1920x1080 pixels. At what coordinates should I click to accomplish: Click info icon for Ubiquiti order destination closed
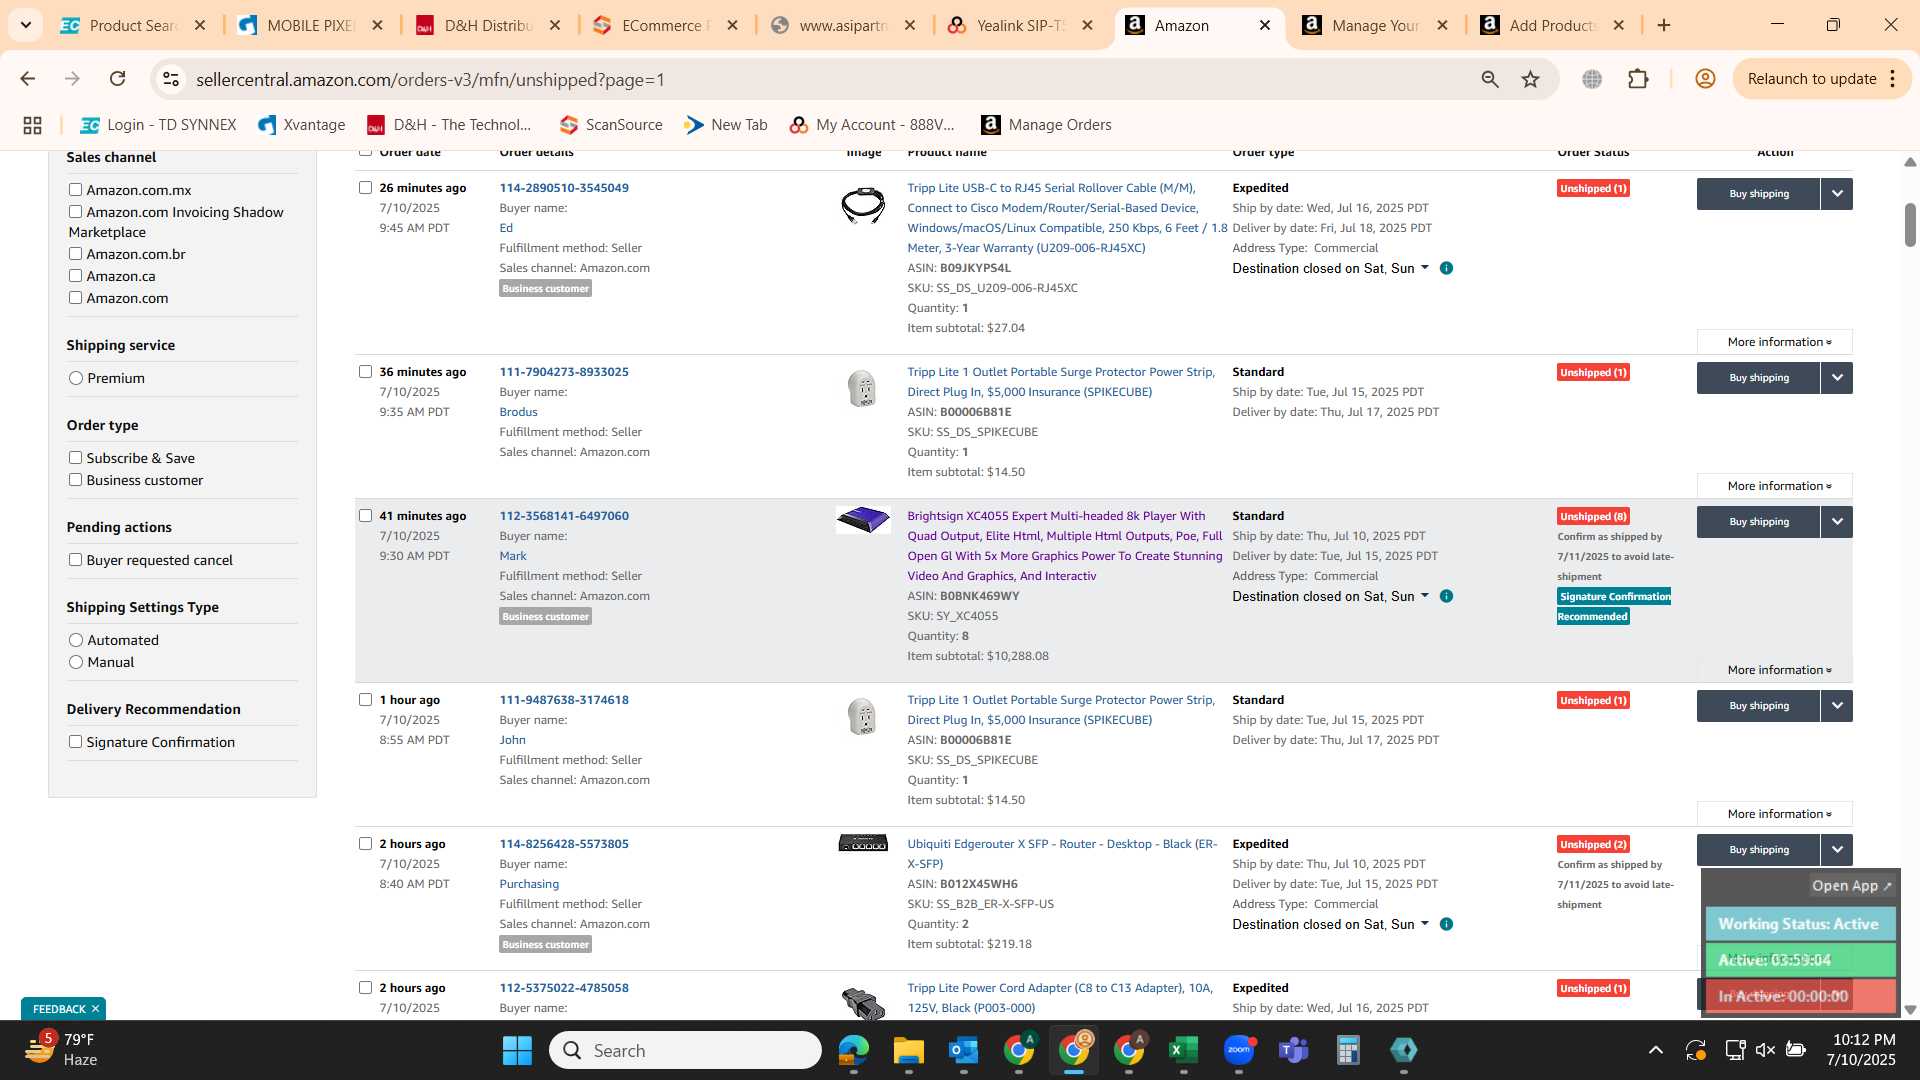[1446, 924]
